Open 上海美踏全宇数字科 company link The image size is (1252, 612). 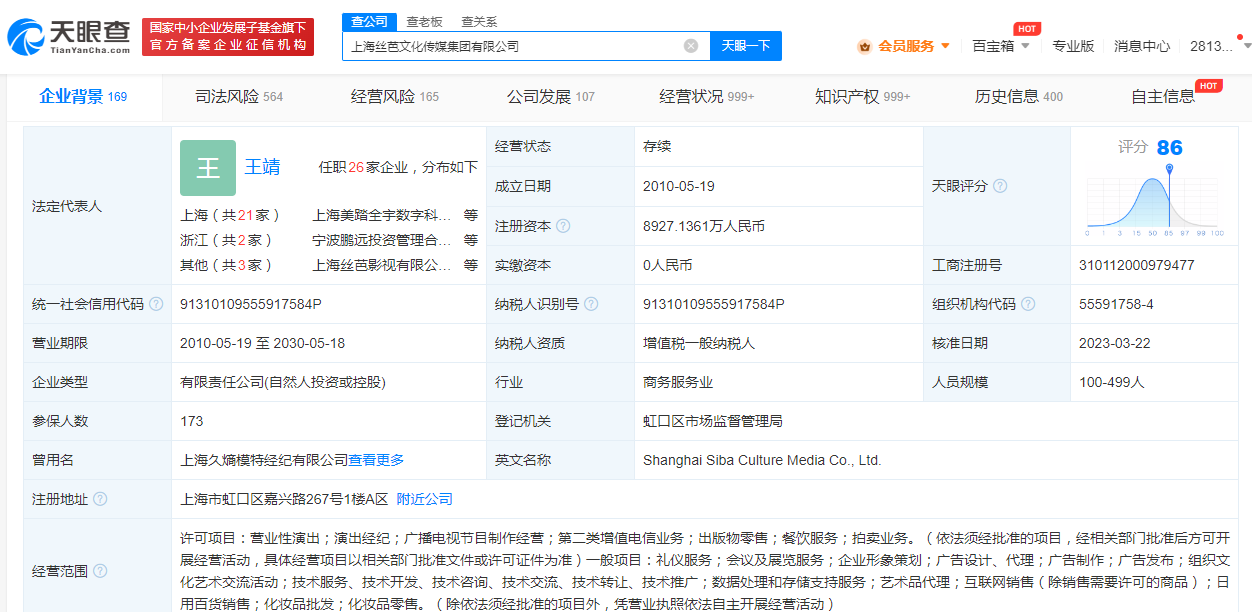tap(382, 215)
